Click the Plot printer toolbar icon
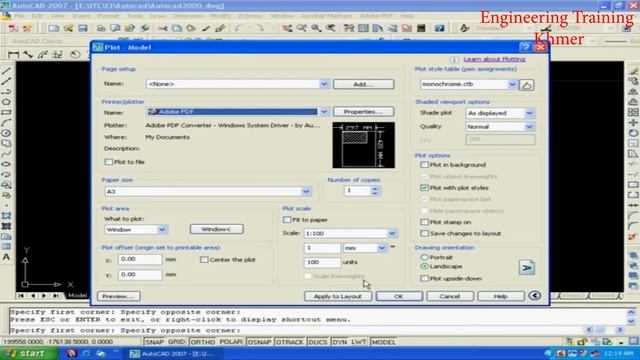Screen dimensions: 640x360 coord(100,28)
